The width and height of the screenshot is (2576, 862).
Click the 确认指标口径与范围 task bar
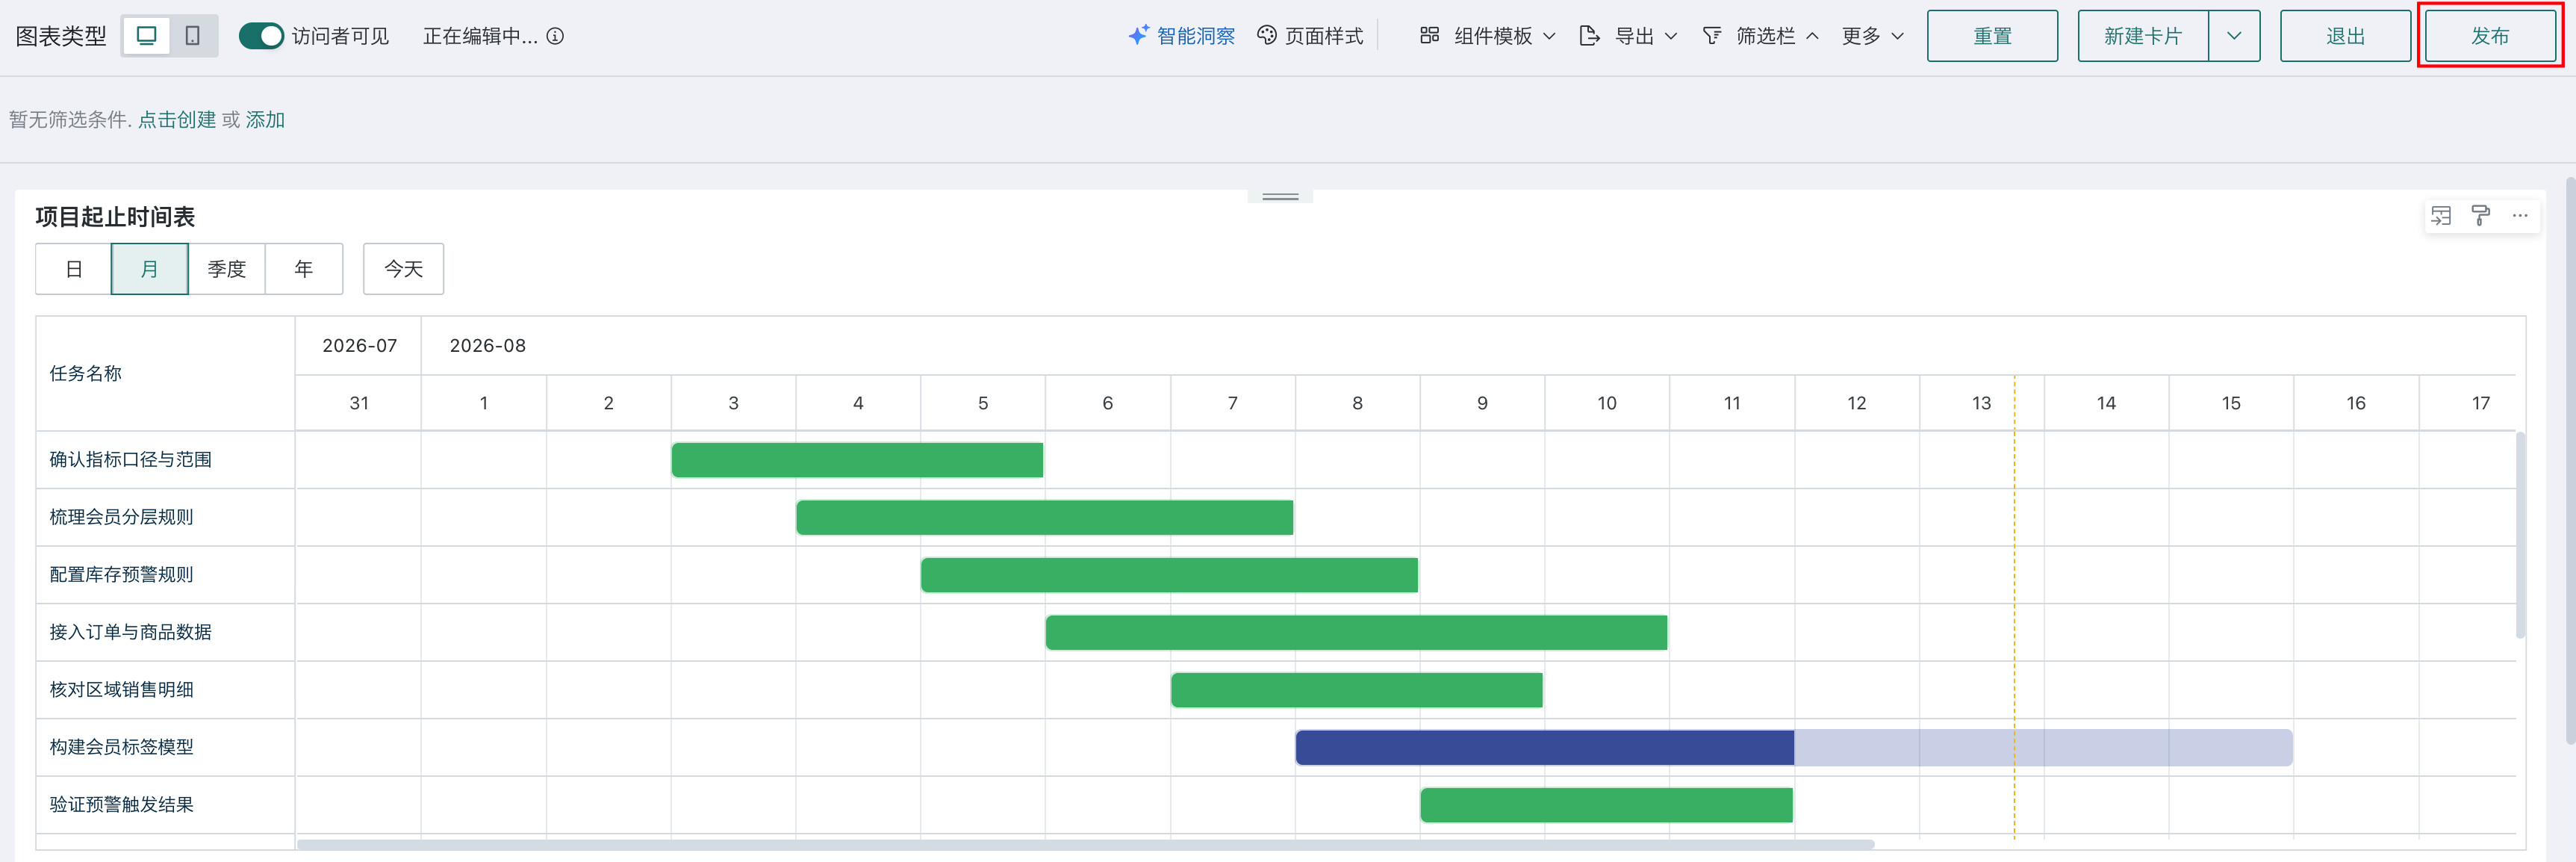tap(857, 460)
